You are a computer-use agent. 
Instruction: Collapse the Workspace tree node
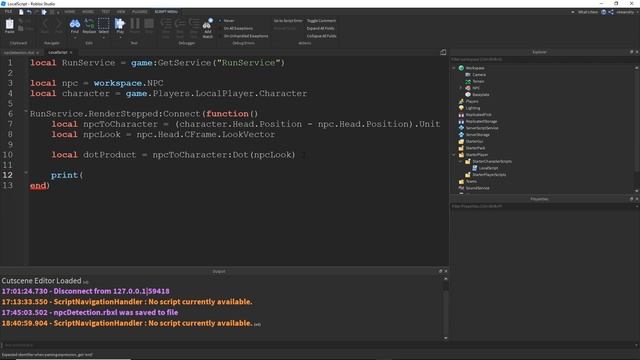point(454,68)
